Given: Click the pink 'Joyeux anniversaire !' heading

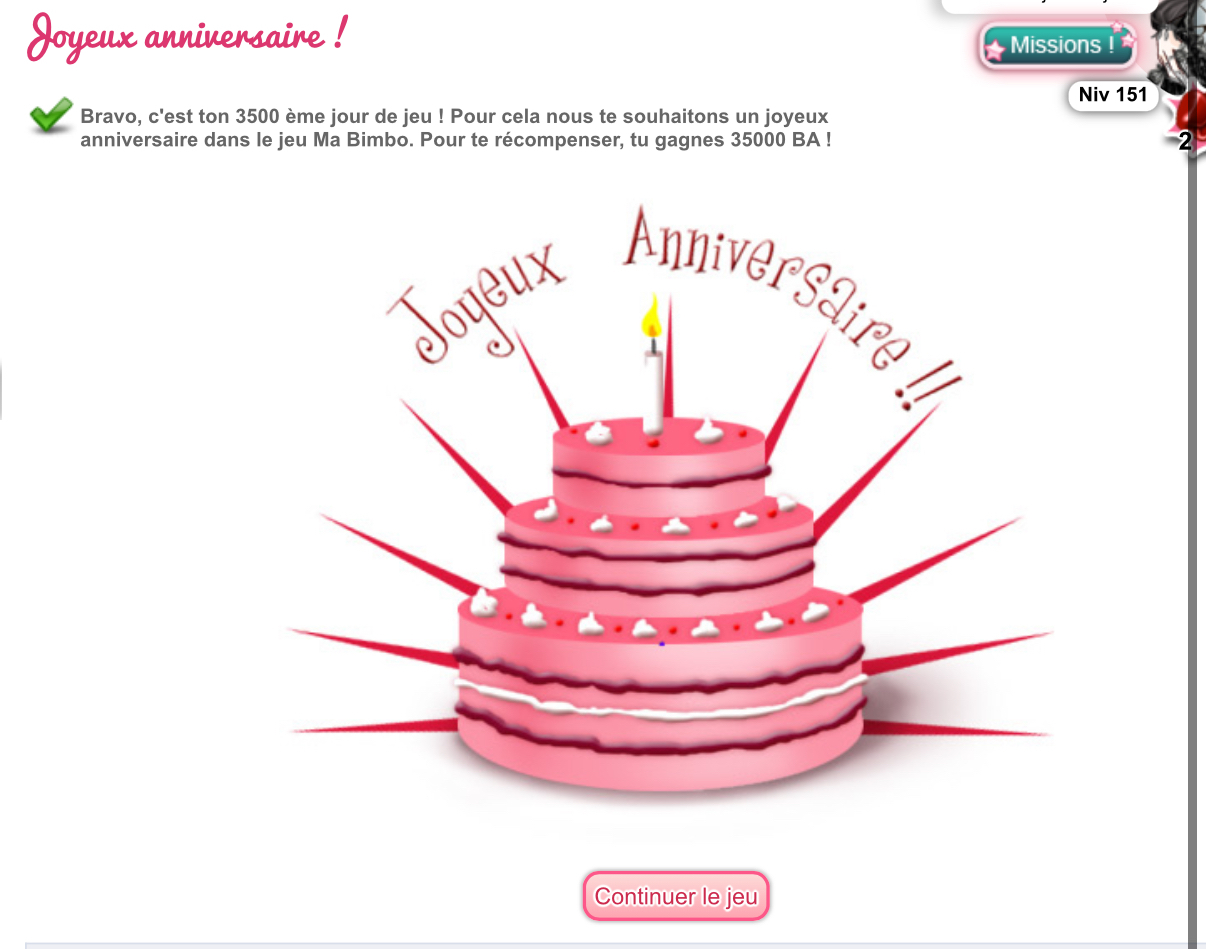Looking at the screenshot, I should pos(187,38).
